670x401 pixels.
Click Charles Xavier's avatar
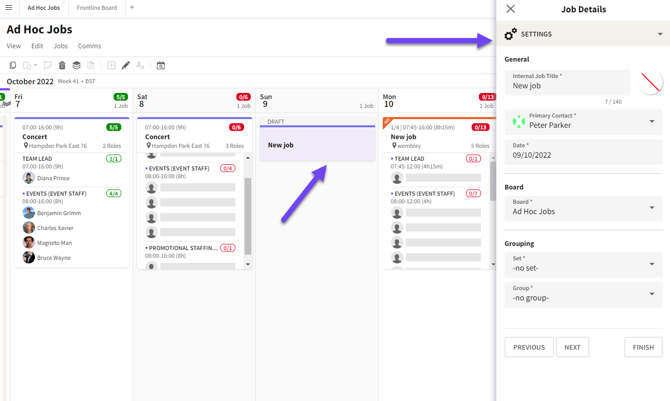tap(29, 227)
